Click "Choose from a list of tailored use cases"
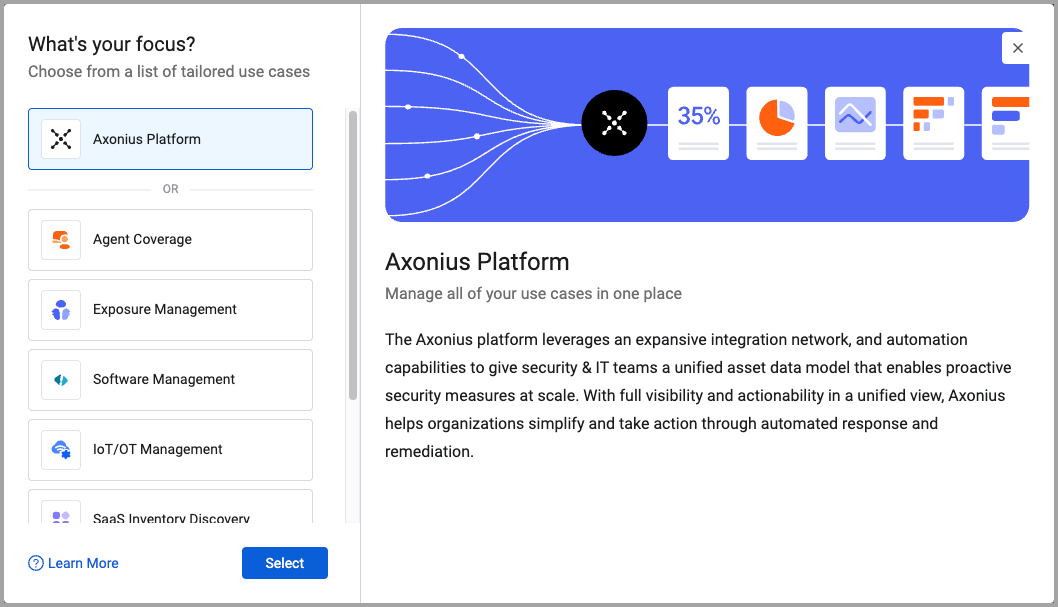This screenshot has height=607, width=1058. [x=169, y=71]
